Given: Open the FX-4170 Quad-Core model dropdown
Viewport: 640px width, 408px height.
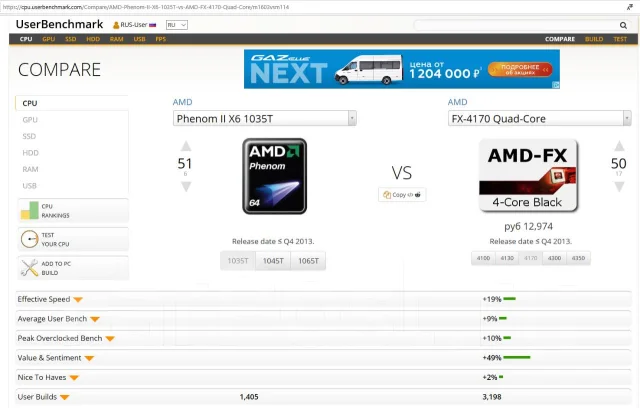Looking at the screenshot, I should [x=539, y=118].
